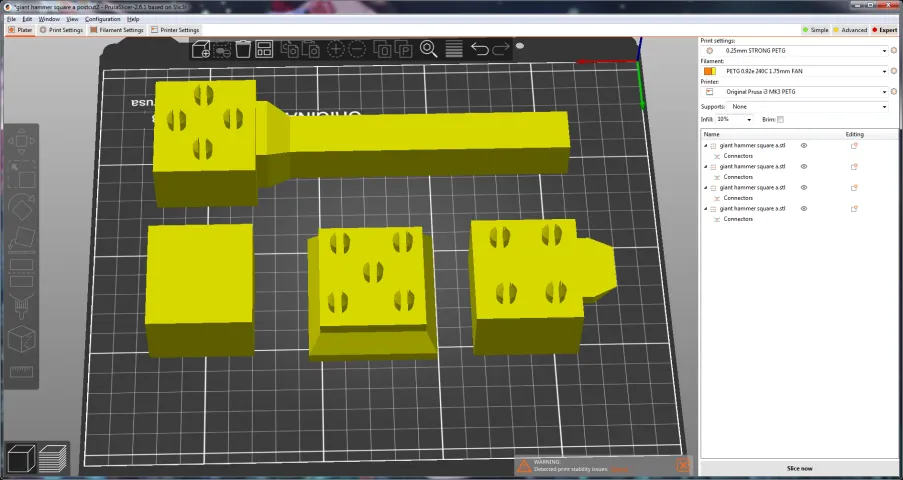
Task: Click the Slice now button
Action: [x=799, y=468]
